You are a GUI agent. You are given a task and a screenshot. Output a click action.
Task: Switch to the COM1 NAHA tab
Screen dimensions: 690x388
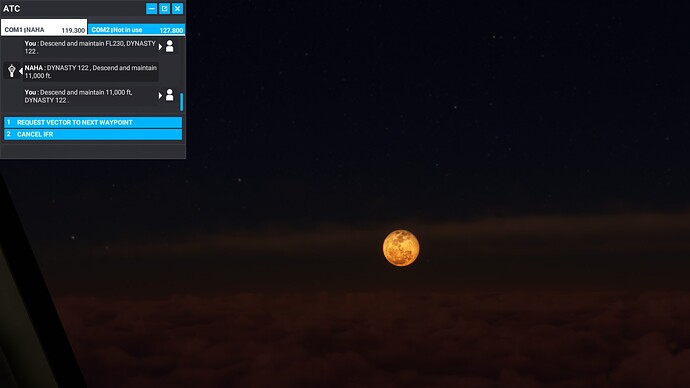(x=44, y=27)
